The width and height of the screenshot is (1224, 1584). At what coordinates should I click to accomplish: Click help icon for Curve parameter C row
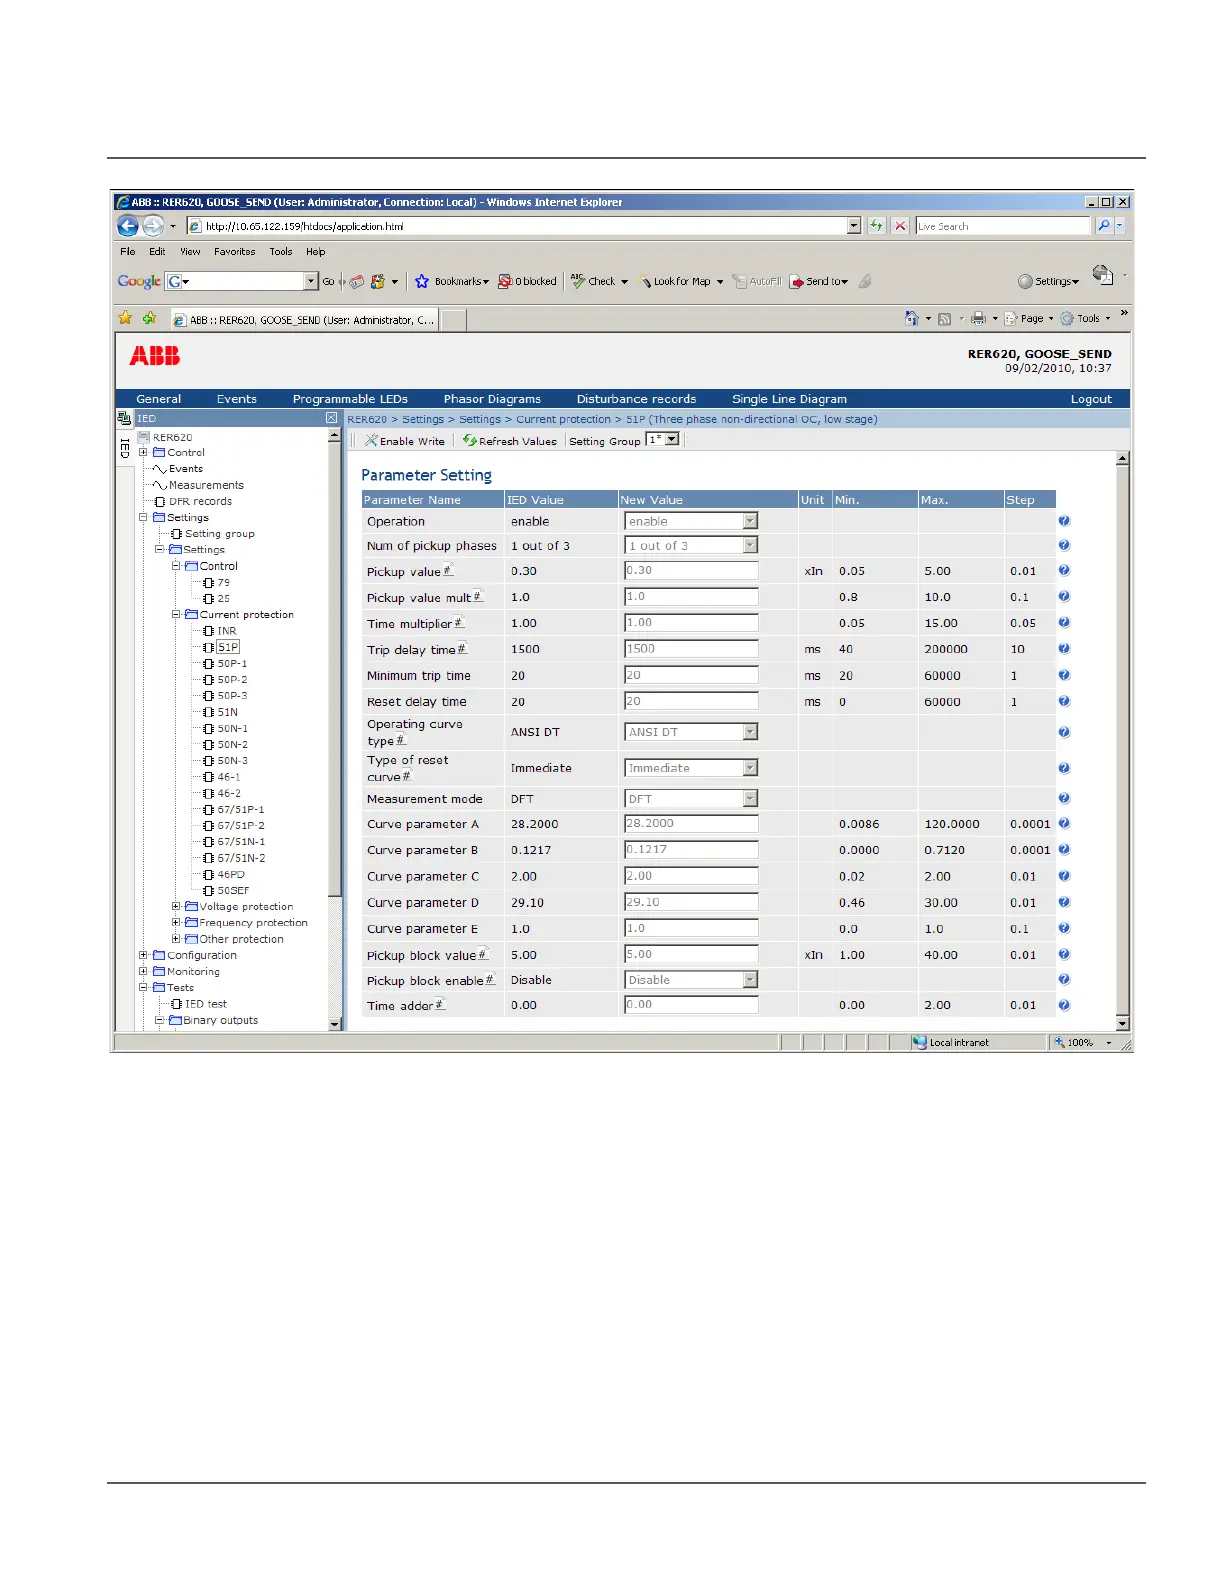[1064, 876]
